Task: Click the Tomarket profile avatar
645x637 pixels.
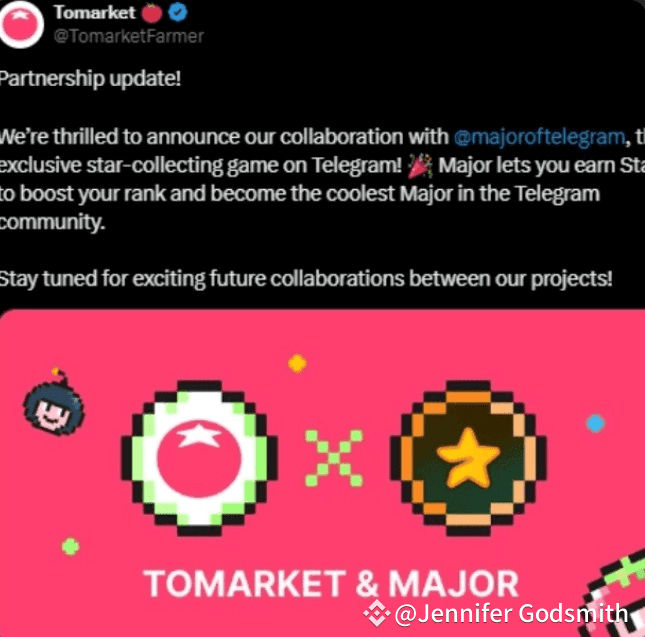Action: tap(21, 24)
